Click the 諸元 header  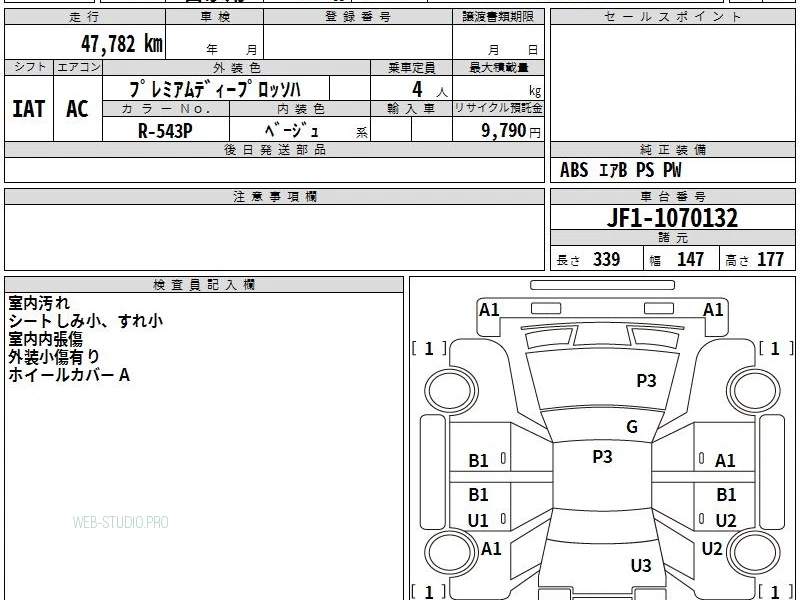click(x=672, y=238)
